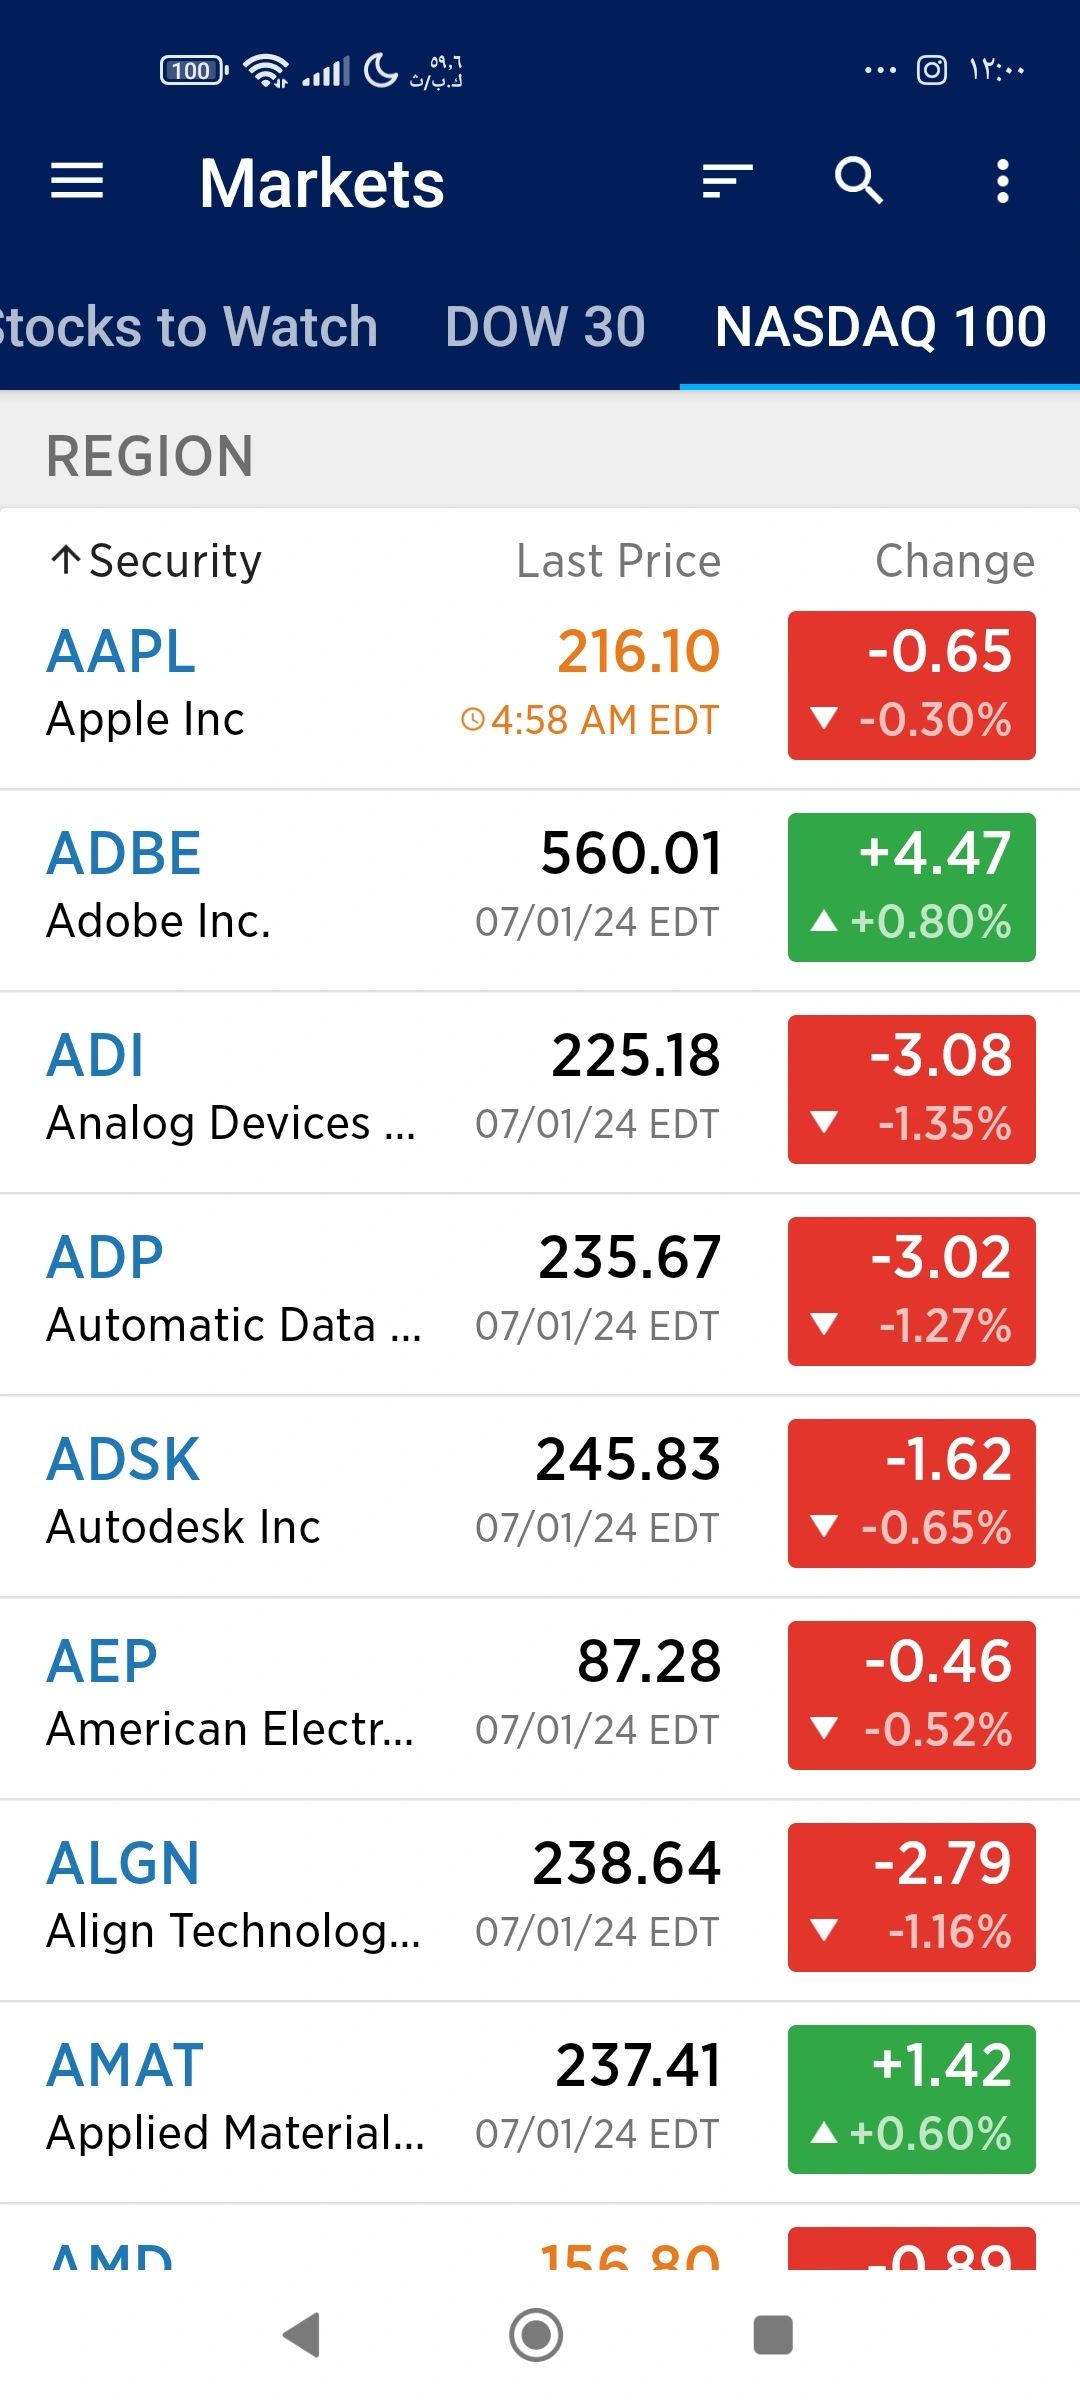The width and height of the screenshot is (1080, 2400).
Task: Open the hamburger navigation menu
Action: [77, 181]
